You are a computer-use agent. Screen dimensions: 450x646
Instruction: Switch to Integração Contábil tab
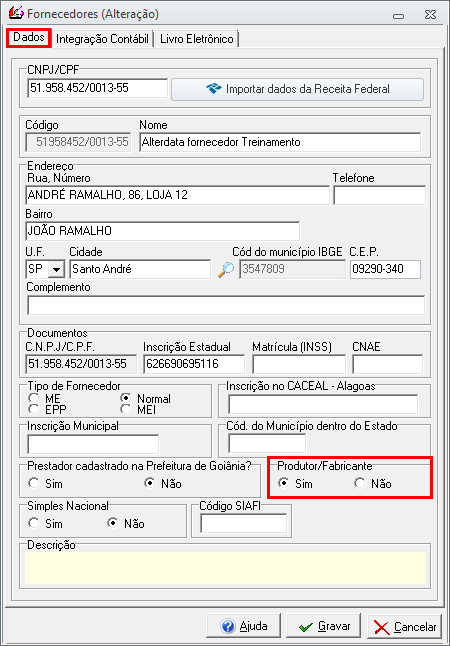click(x=102, y=39)
